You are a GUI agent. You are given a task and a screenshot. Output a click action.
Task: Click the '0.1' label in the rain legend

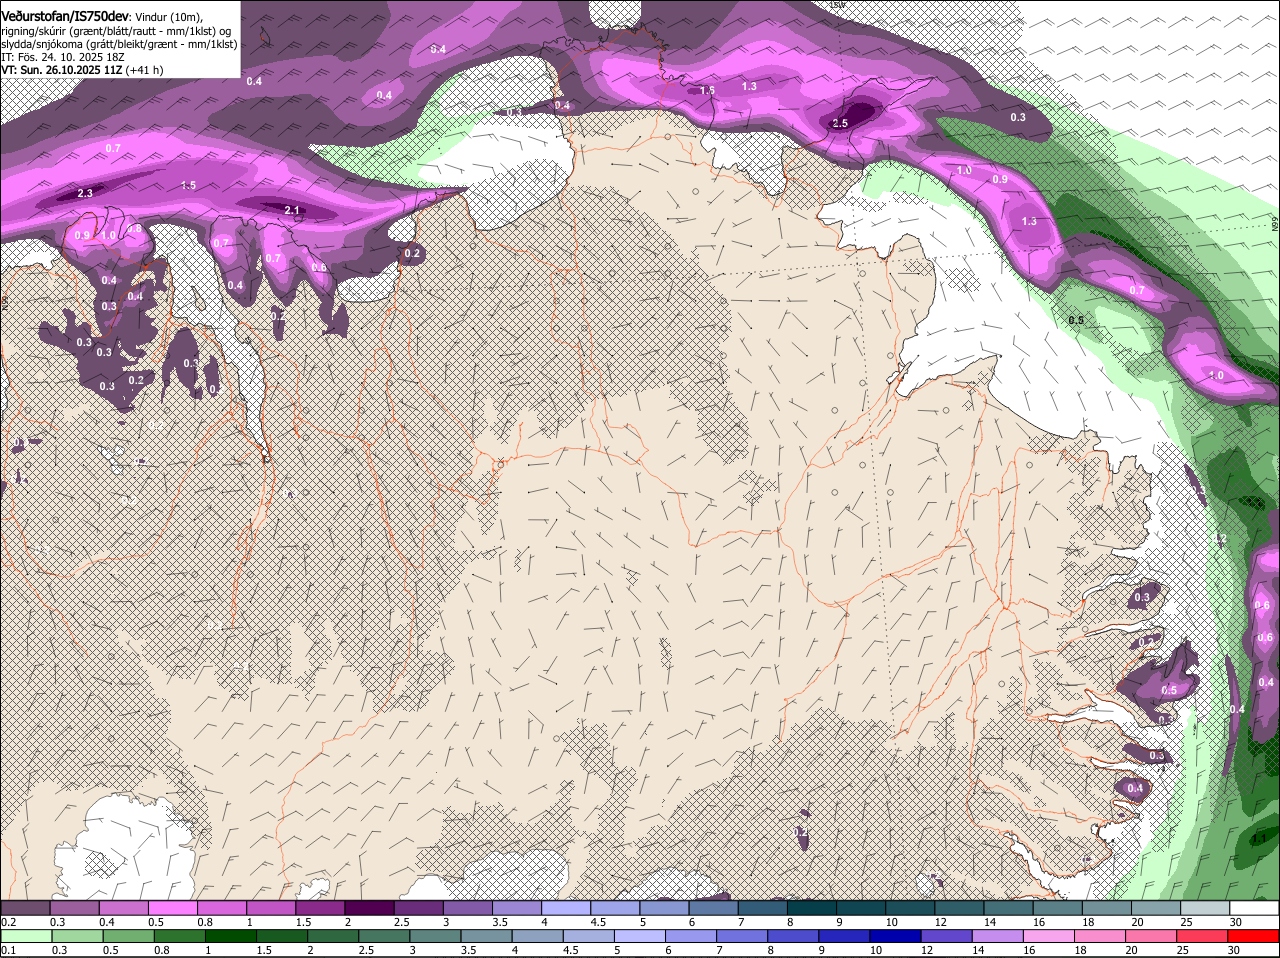[x=8, y=950]
